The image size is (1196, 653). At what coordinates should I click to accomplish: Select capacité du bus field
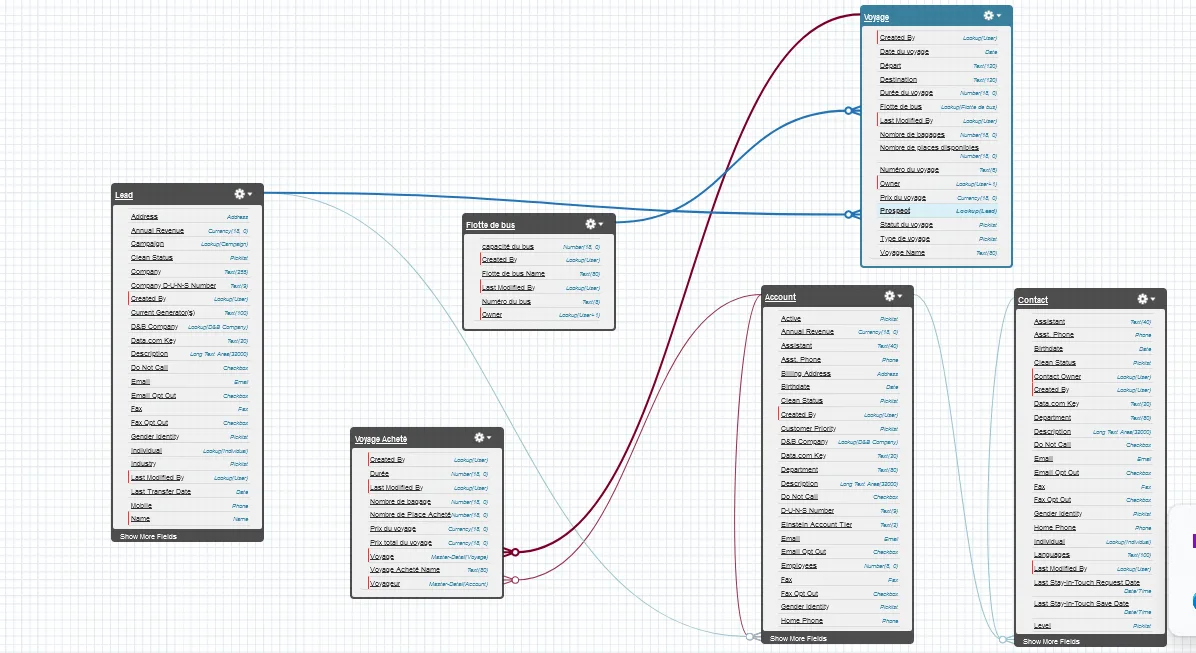pyautogui.click(x=540, y=246)
